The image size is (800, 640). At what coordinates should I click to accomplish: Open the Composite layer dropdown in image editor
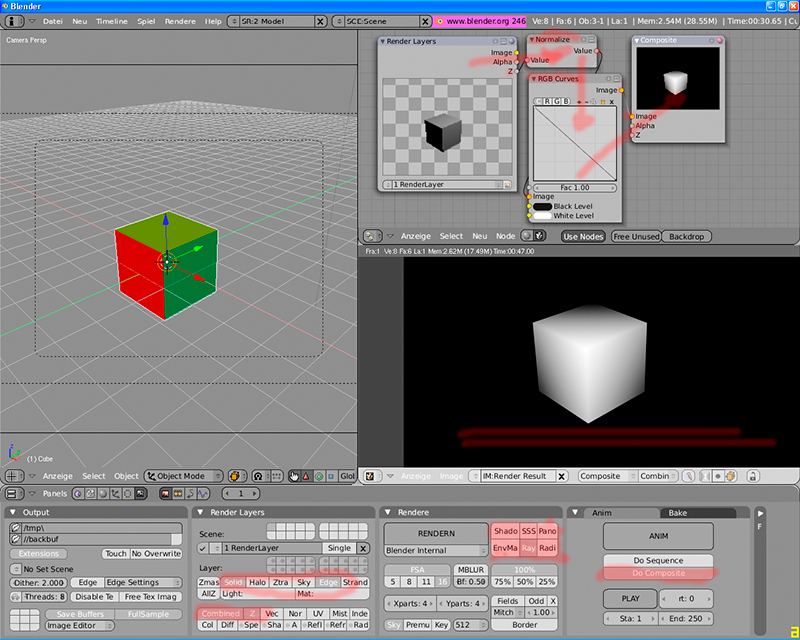coord(607,476)
